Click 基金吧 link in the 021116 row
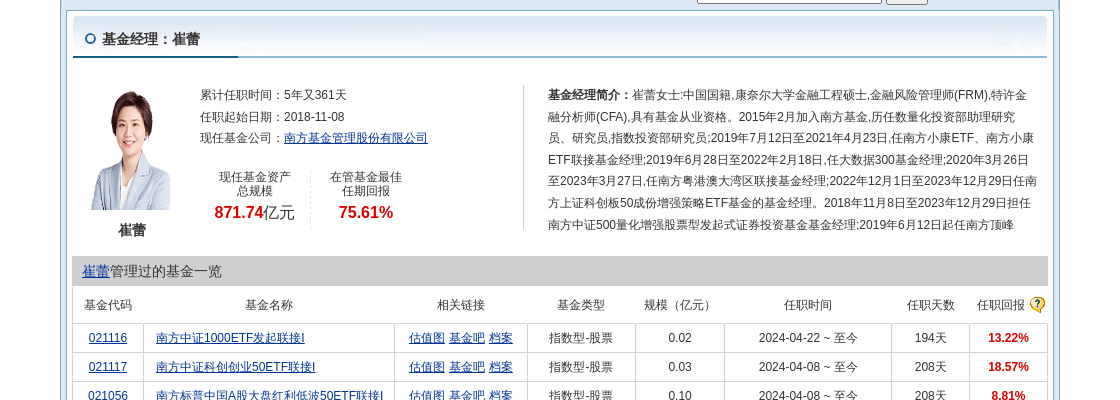 pos(466,338)
